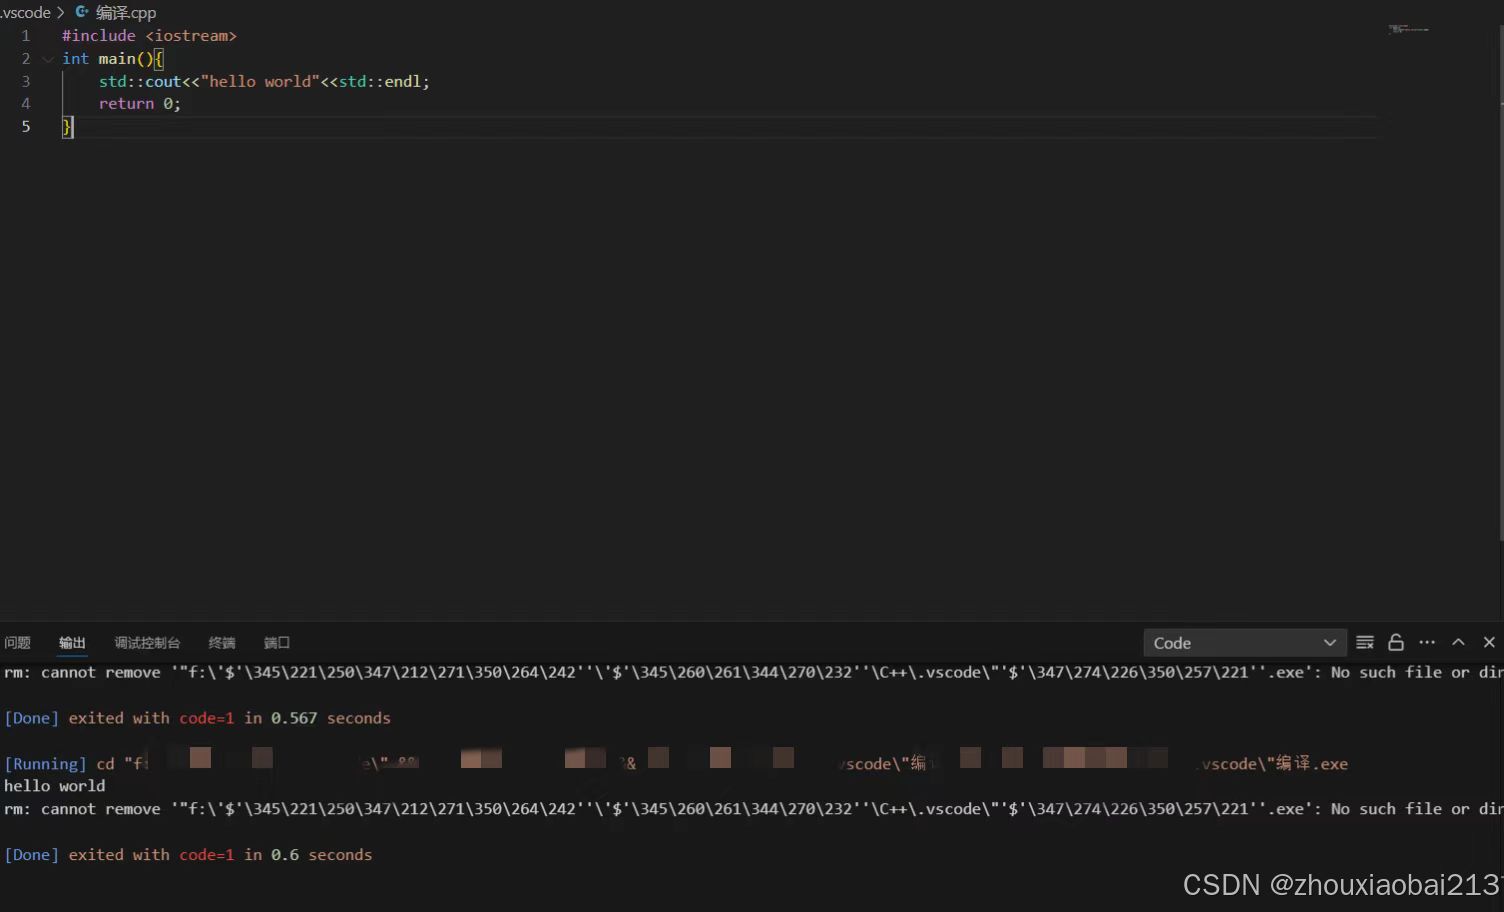Viewport: 1504px width, 912px height.
Task: Open the Code output channel dropdown
Action: [x=1244, y=642]
